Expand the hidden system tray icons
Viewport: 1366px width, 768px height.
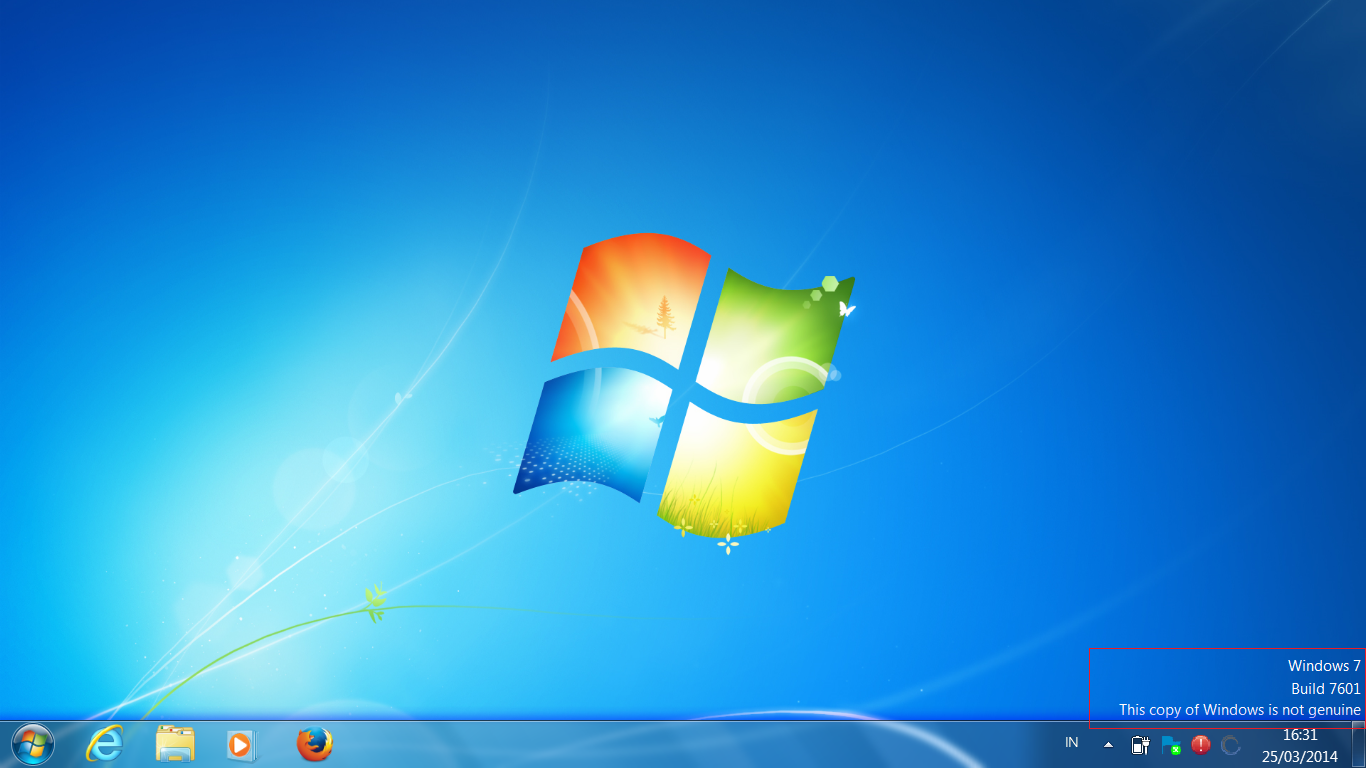(1107, 745)
